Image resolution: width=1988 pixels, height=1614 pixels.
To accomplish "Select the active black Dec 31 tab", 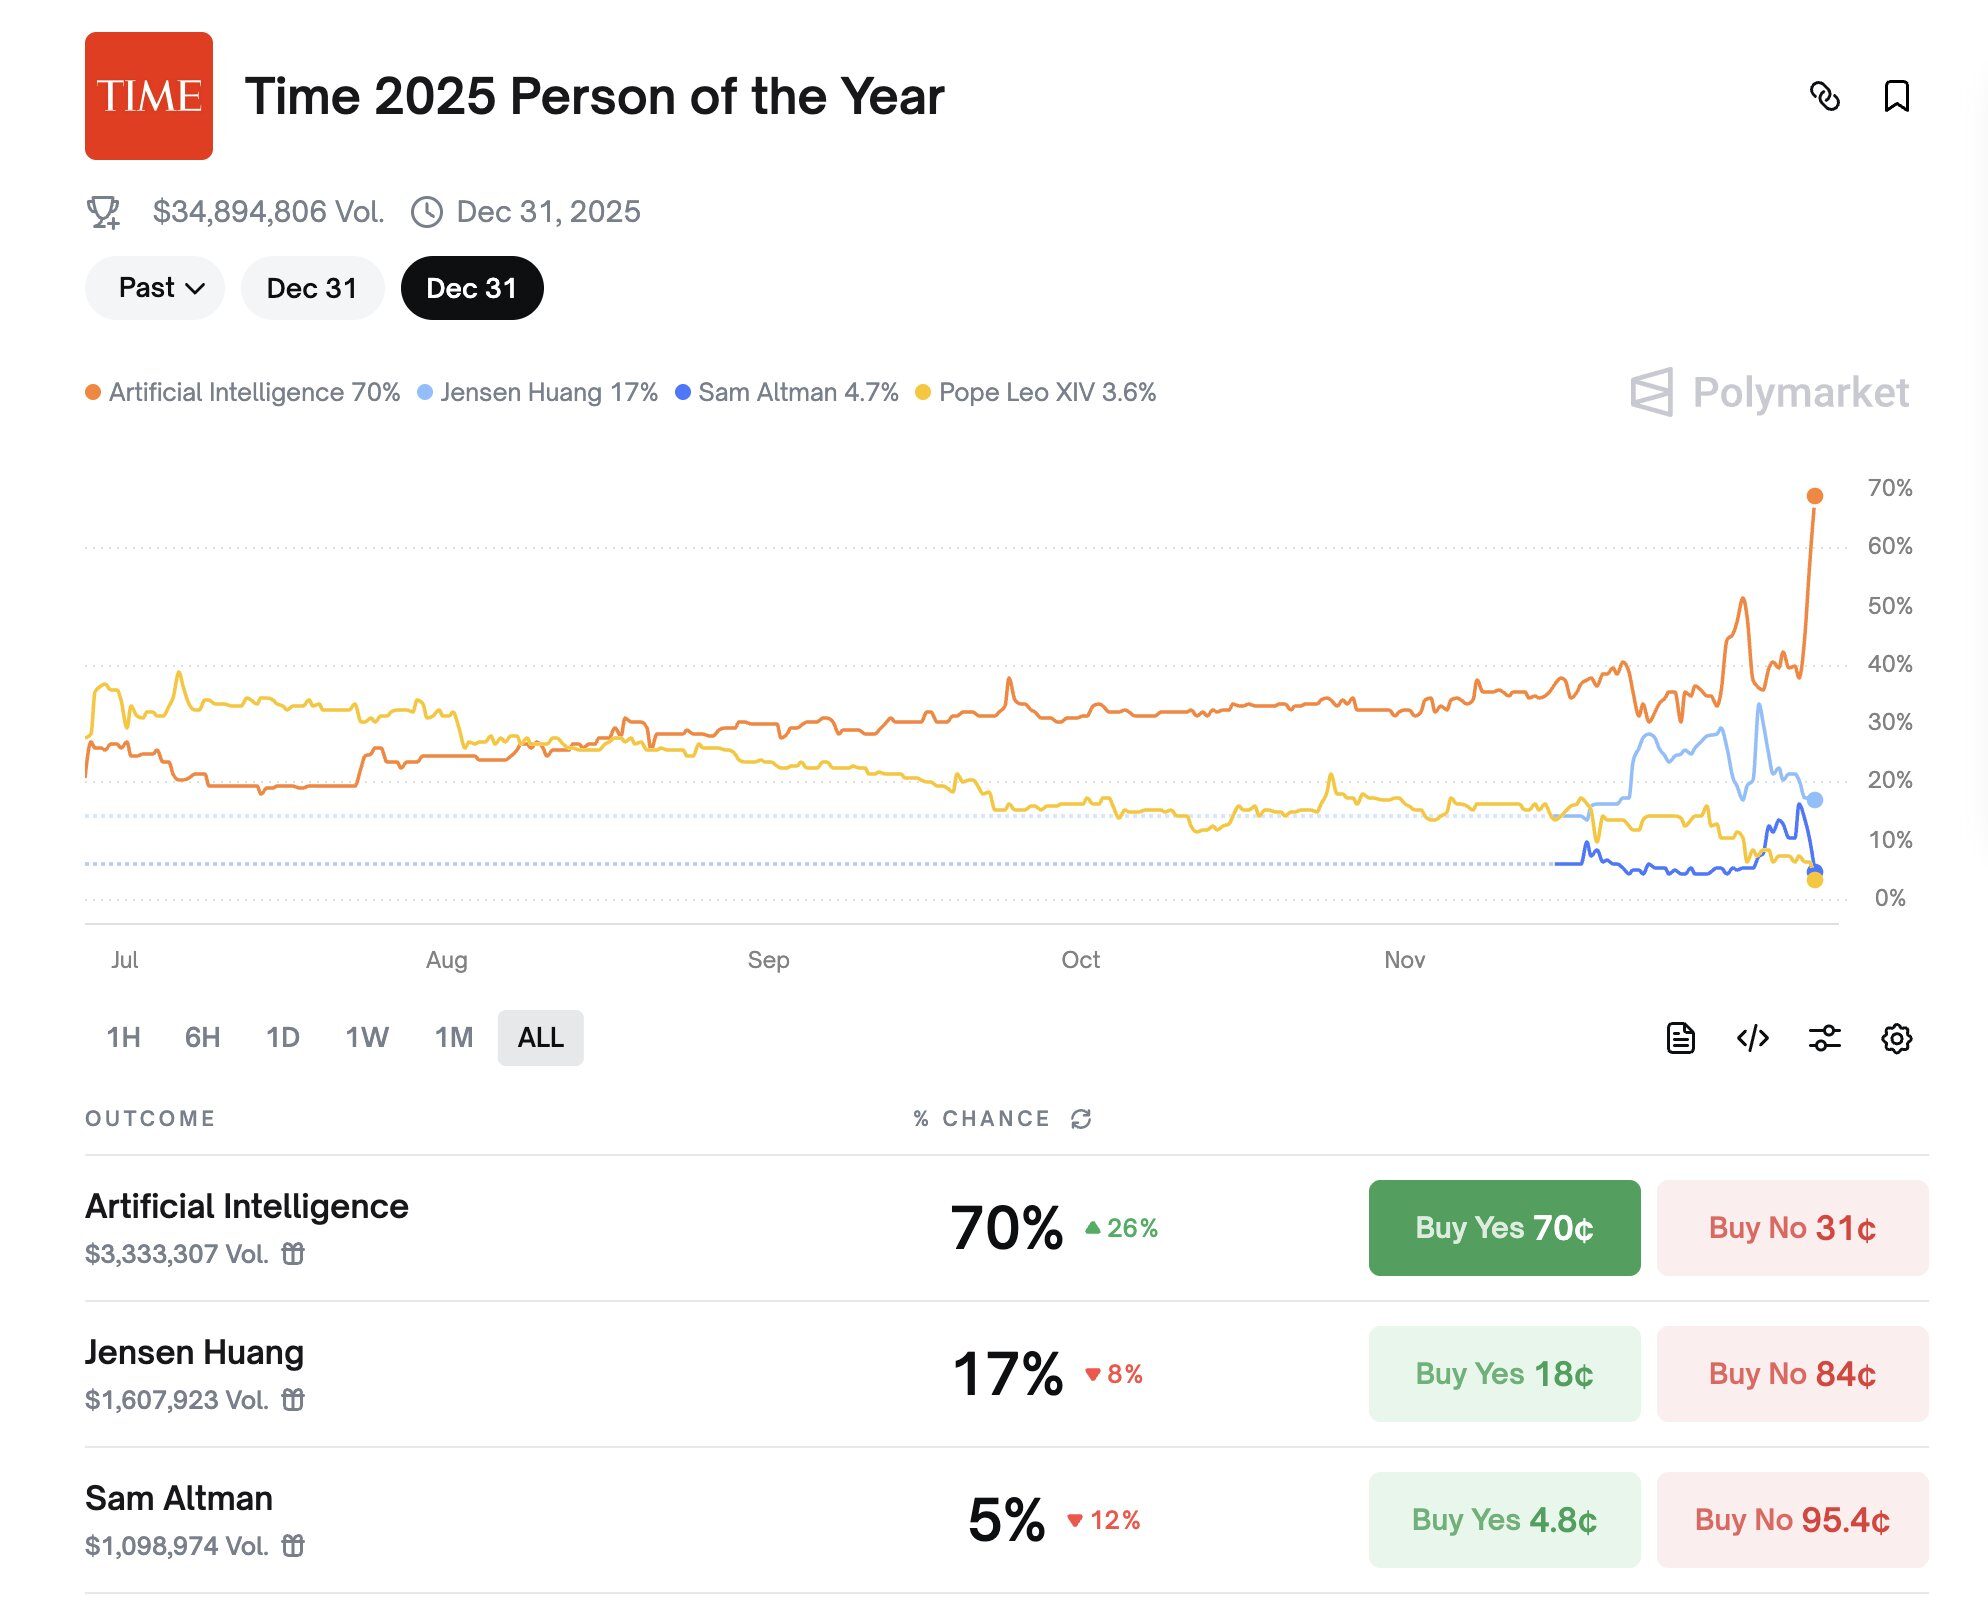I will [x=472, y=288].
